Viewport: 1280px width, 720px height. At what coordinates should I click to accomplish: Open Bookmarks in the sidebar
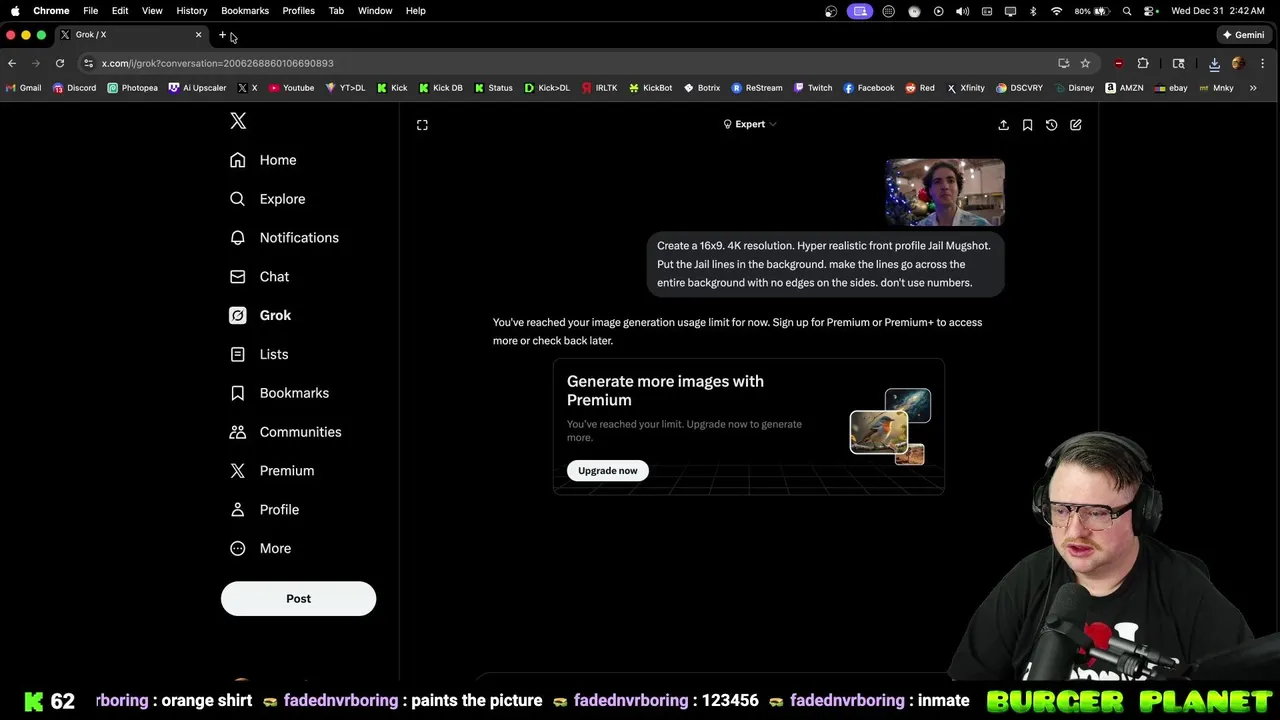pos(279,393)
